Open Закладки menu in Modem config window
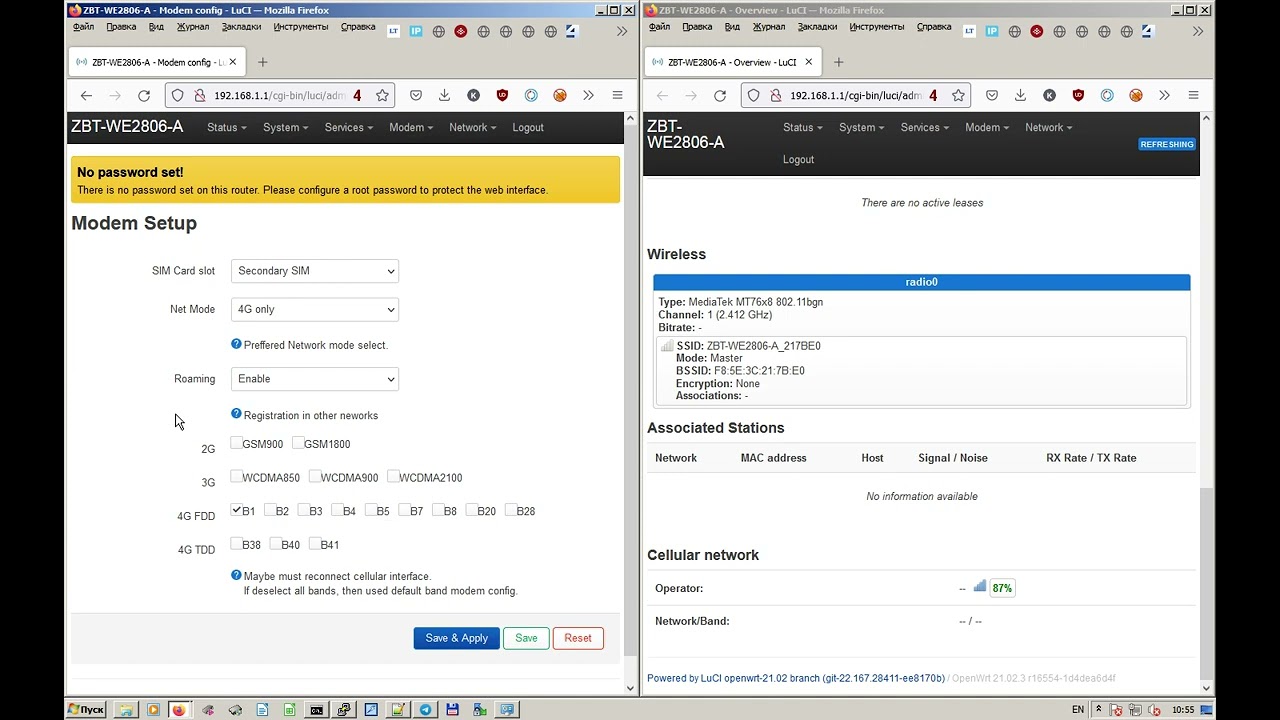This screenshot has height=720, width=1280. tap(241, 27)
